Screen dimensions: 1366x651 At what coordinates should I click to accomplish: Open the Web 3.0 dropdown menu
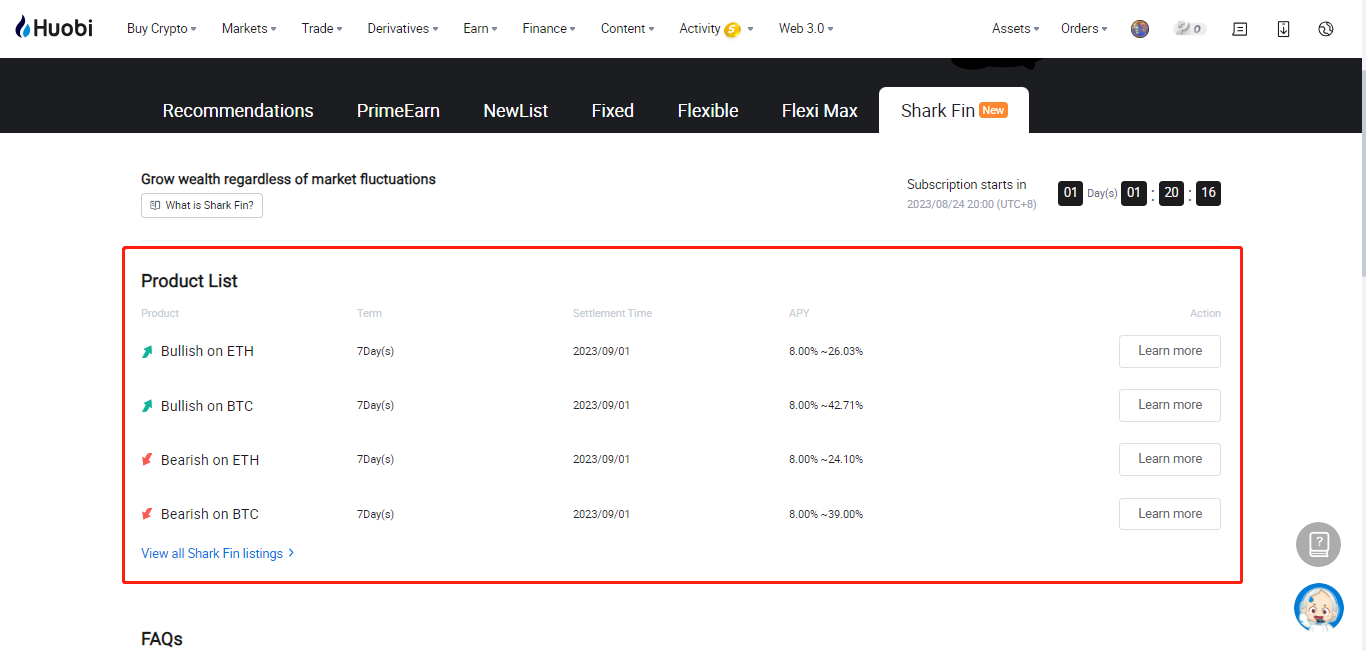tap(806, 29)
